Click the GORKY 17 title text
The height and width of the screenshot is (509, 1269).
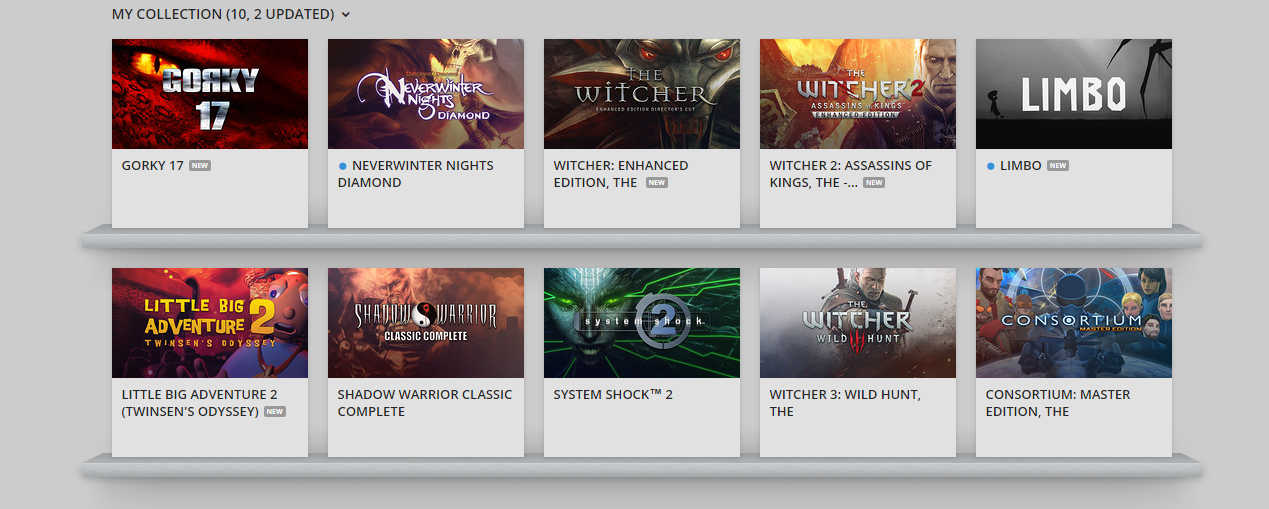click(153, 165)
